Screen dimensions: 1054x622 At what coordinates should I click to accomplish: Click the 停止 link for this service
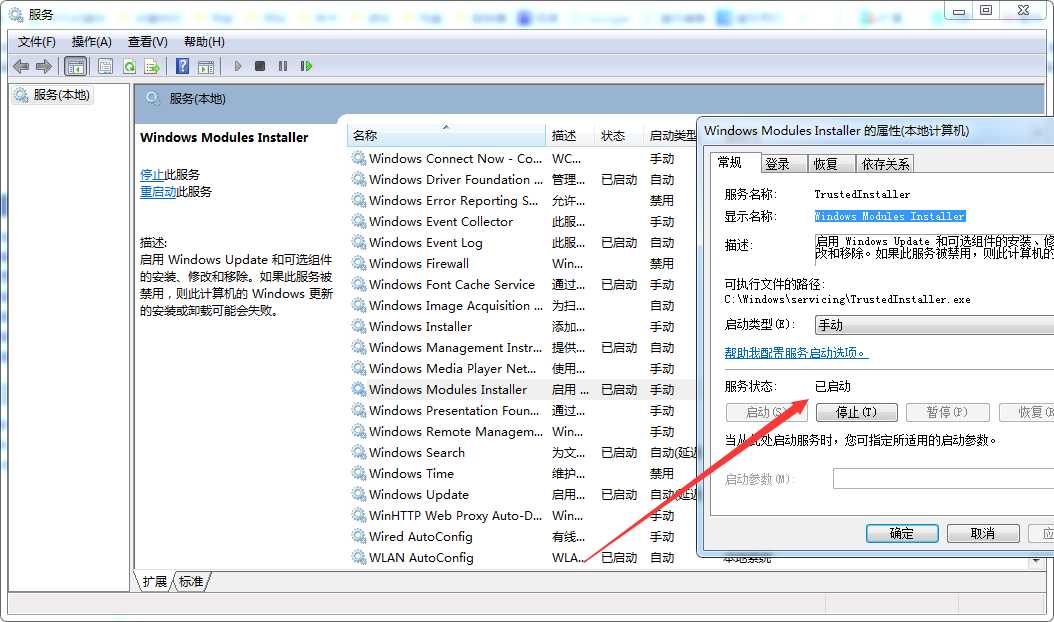(152, 174)
